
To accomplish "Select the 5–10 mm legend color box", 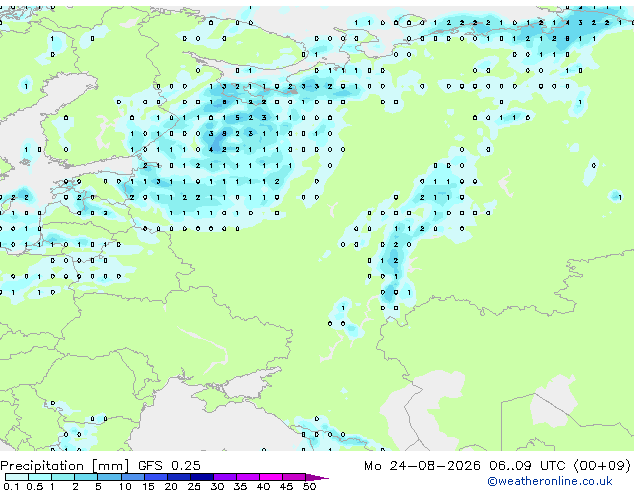I will tap(109, 477).
